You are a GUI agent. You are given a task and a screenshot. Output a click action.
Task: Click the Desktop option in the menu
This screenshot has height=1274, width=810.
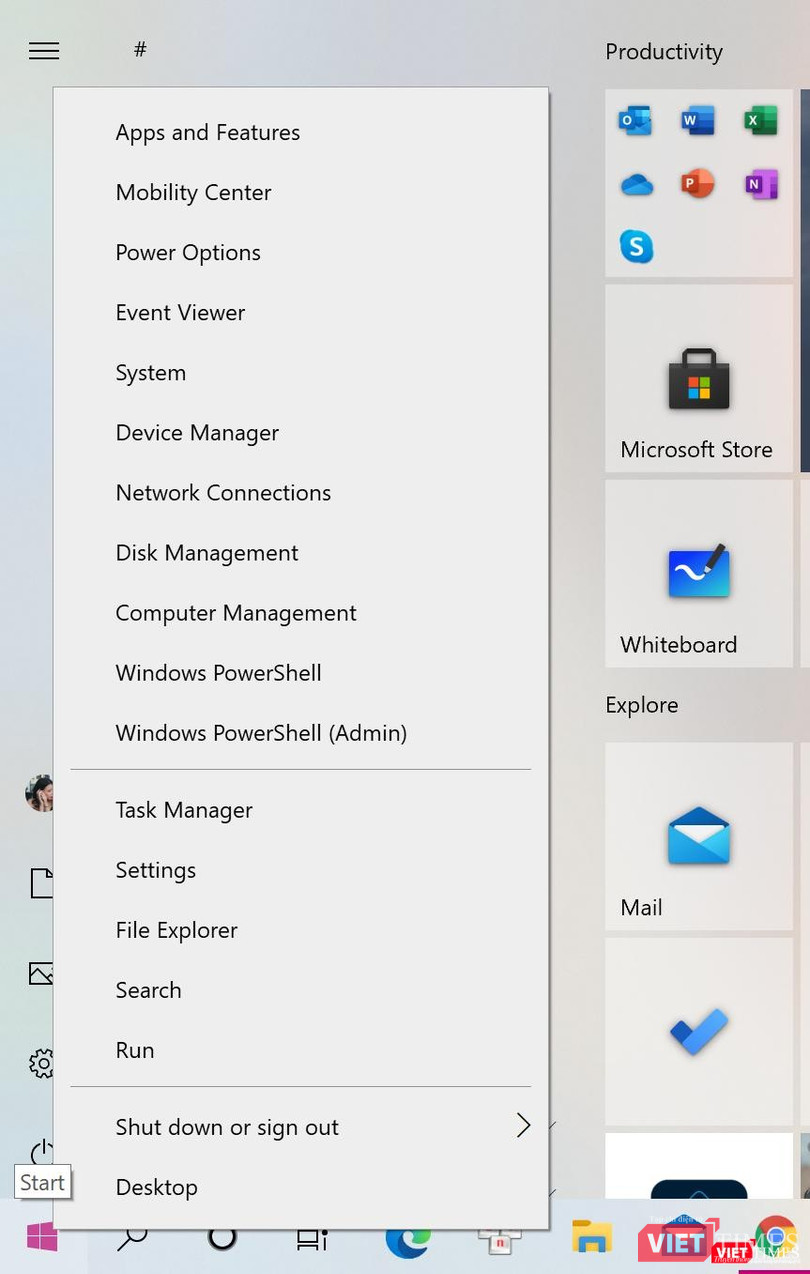click(157, 1187)
